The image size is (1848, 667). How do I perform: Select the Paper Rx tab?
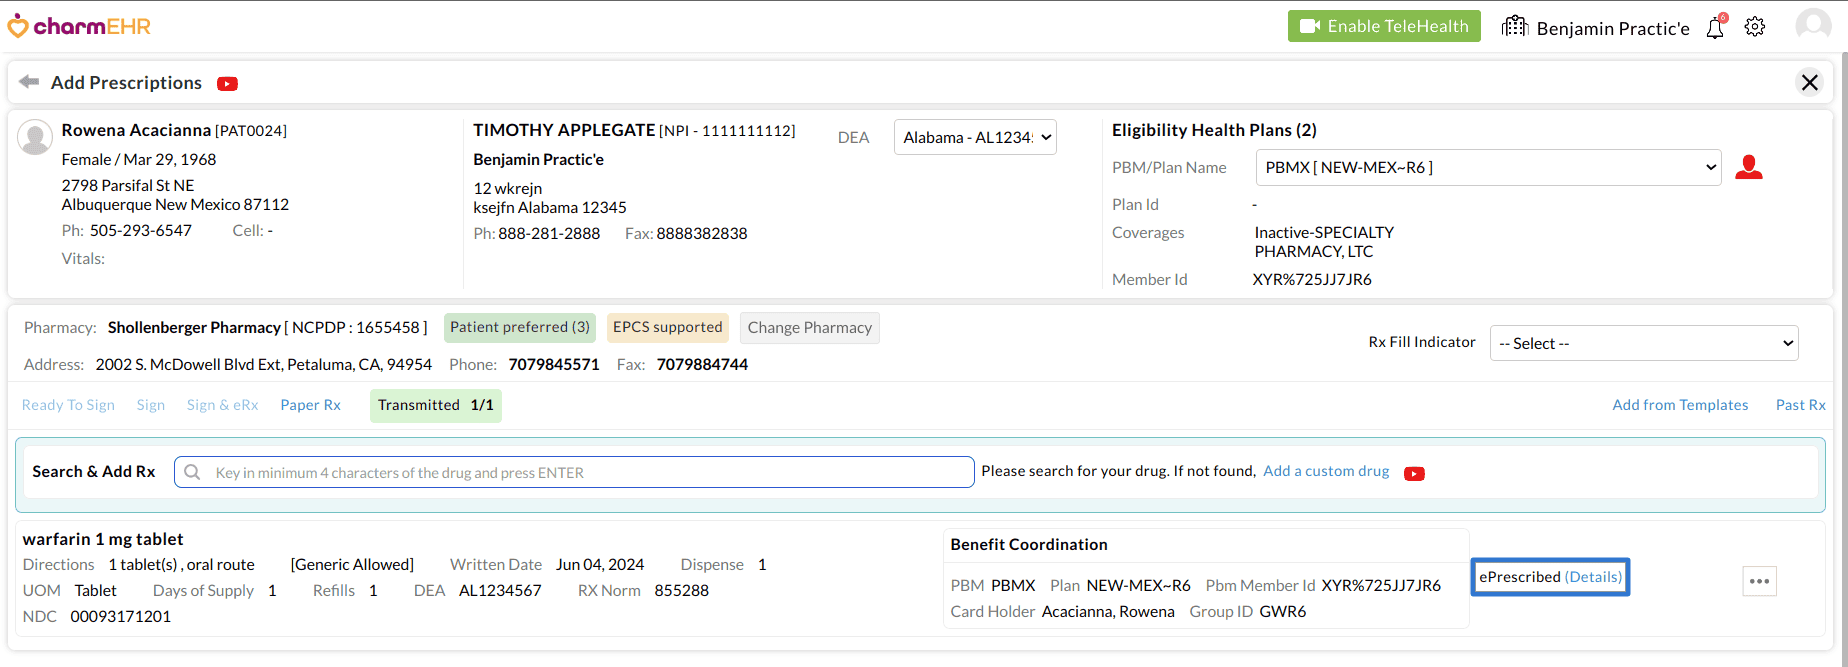(310, 405)
